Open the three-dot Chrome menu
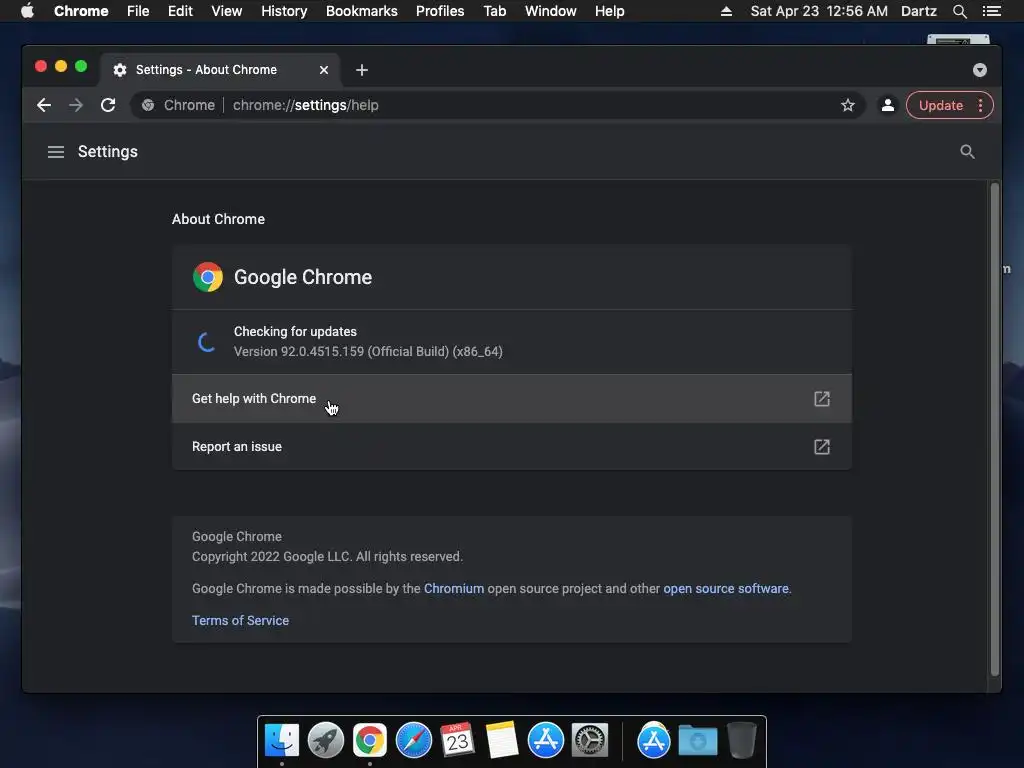This screenshot has width=1024, height=768. tap(980, 105)
